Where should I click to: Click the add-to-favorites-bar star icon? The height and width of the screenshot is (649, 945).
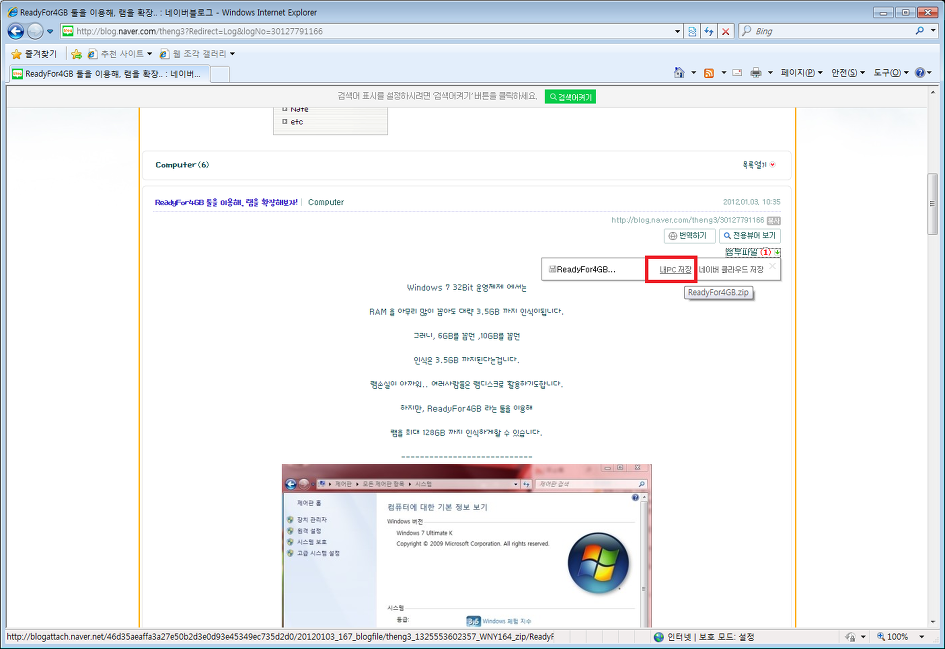click(x=77, y=54)
